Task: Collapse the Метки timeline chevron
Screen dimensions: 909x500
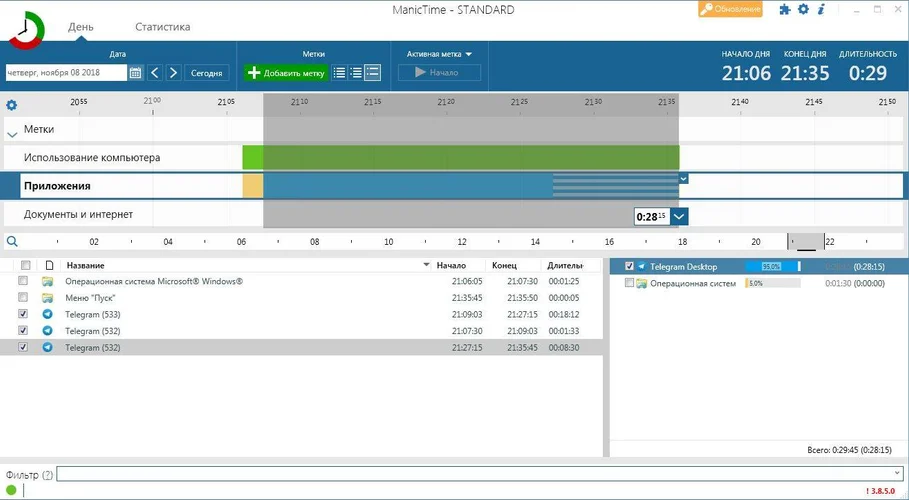Action: 12,134
